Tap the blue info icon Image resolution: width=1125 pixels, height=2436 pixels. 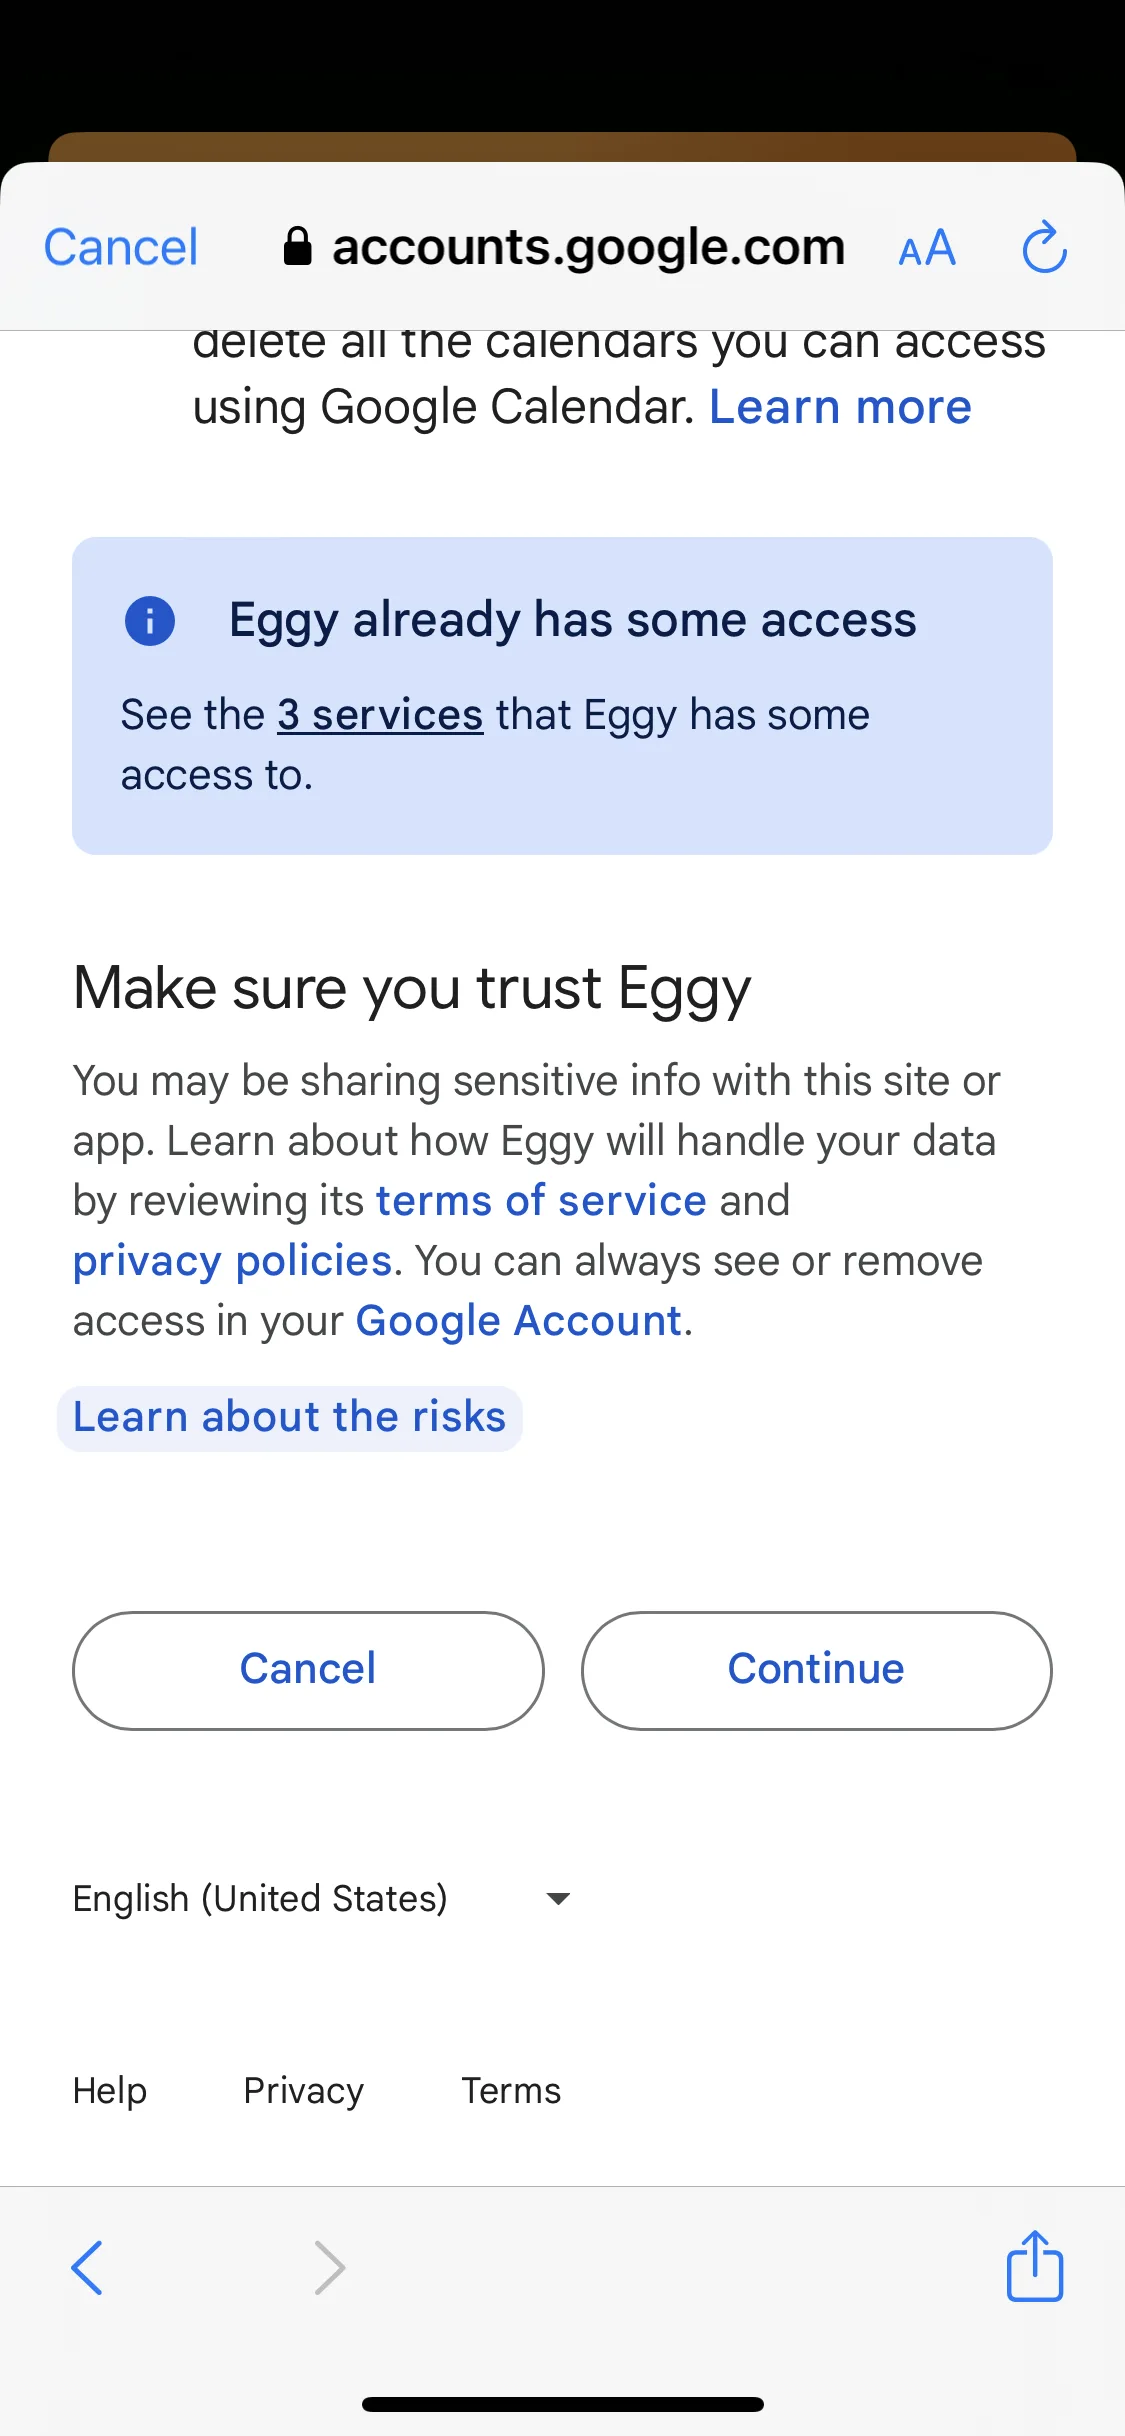(150, 621)
